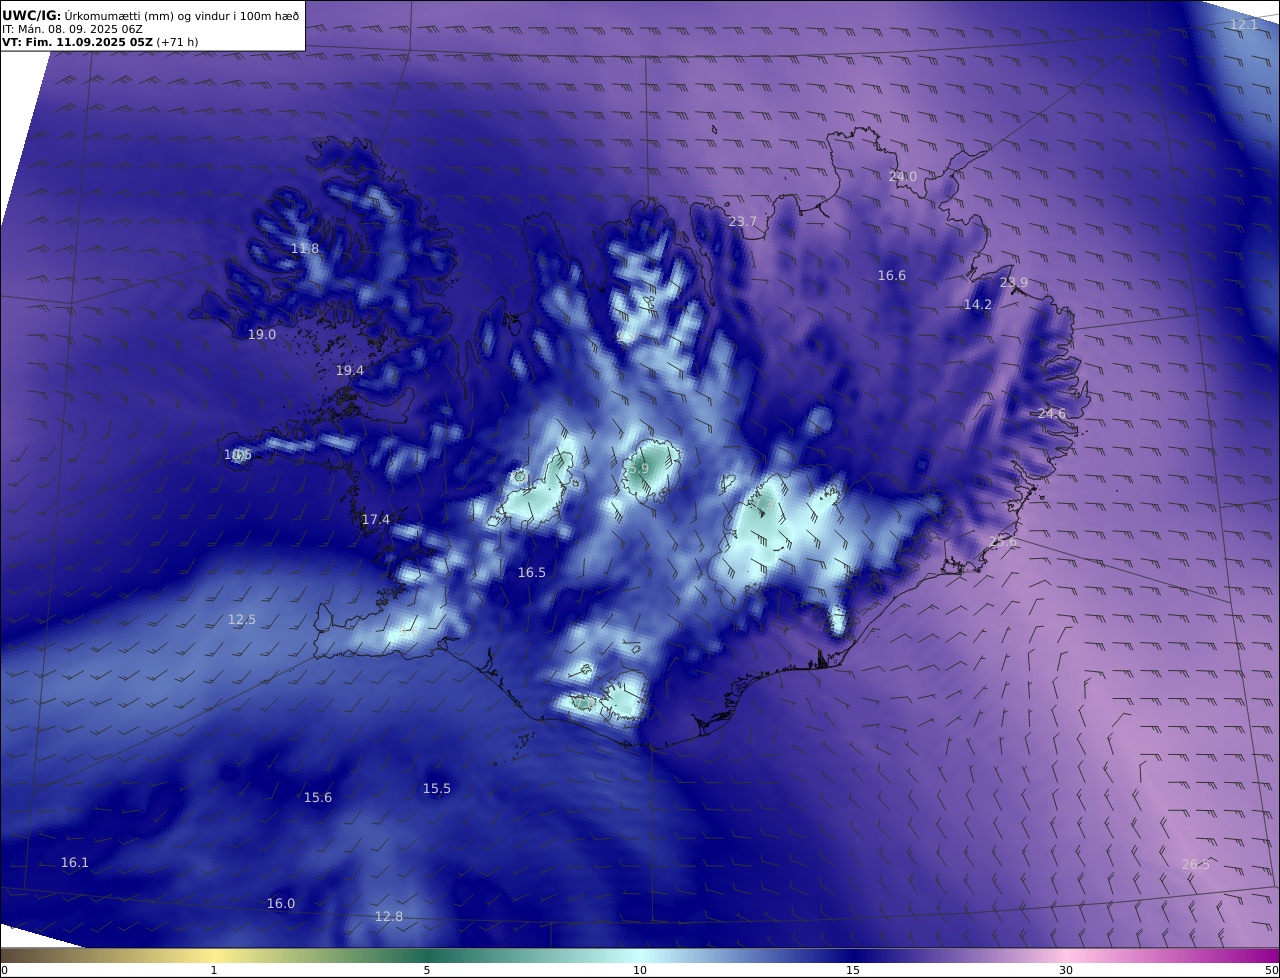Pick the 14.2 value label

tap(978, 305)
